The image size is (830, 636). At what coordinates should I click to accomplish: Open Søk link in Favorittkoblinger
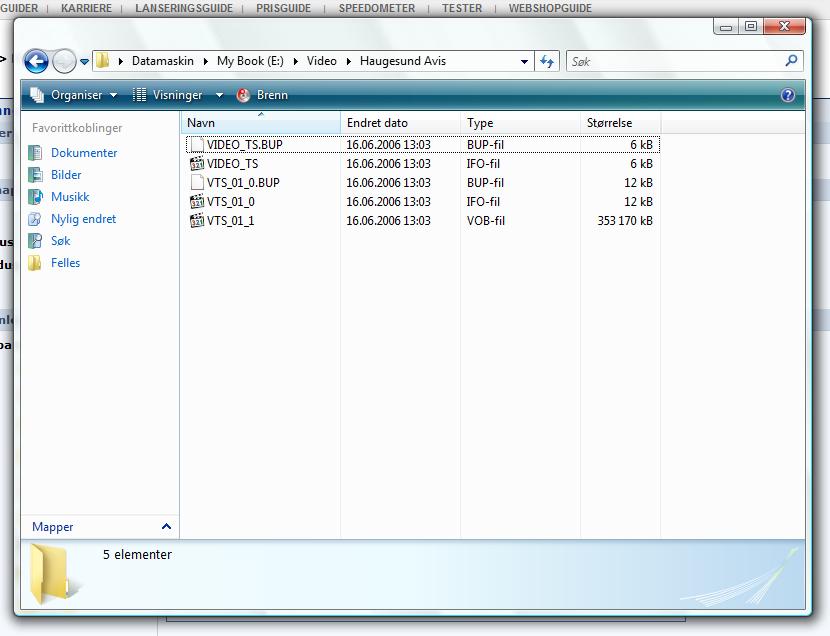point(60,241)
